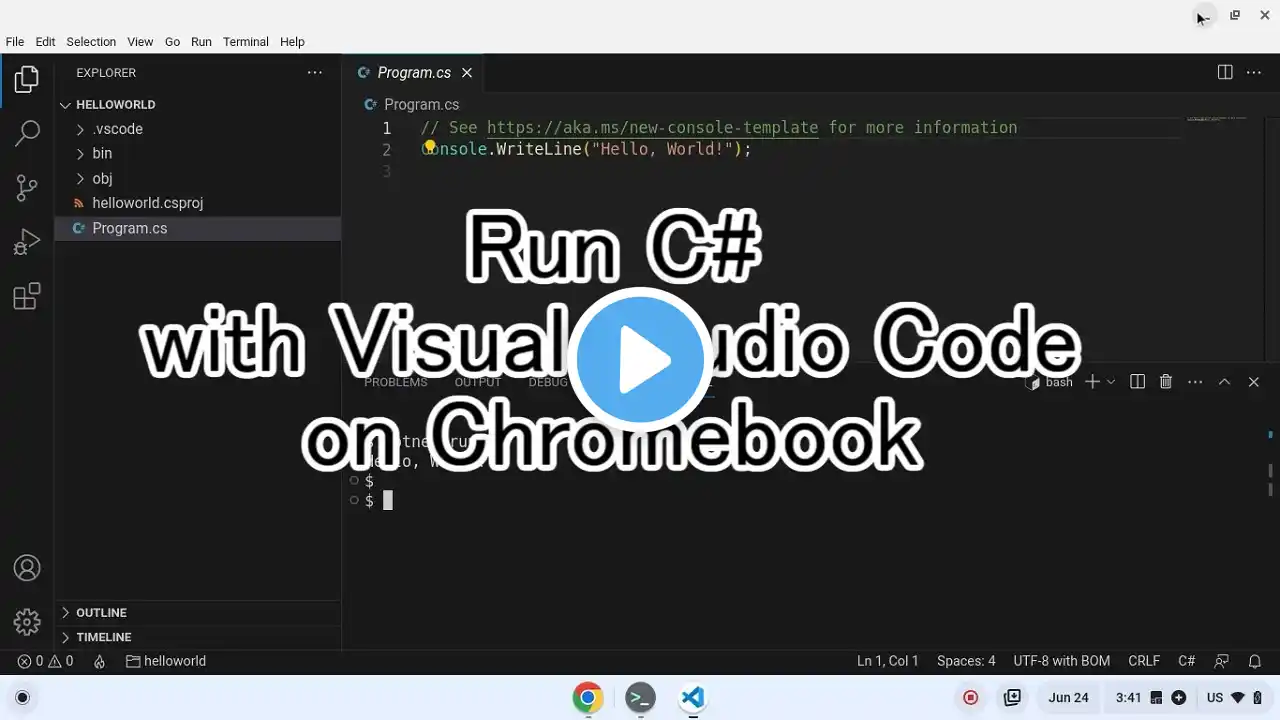
Task: Open the Run and Debug view
Action: tap(27, 242)
